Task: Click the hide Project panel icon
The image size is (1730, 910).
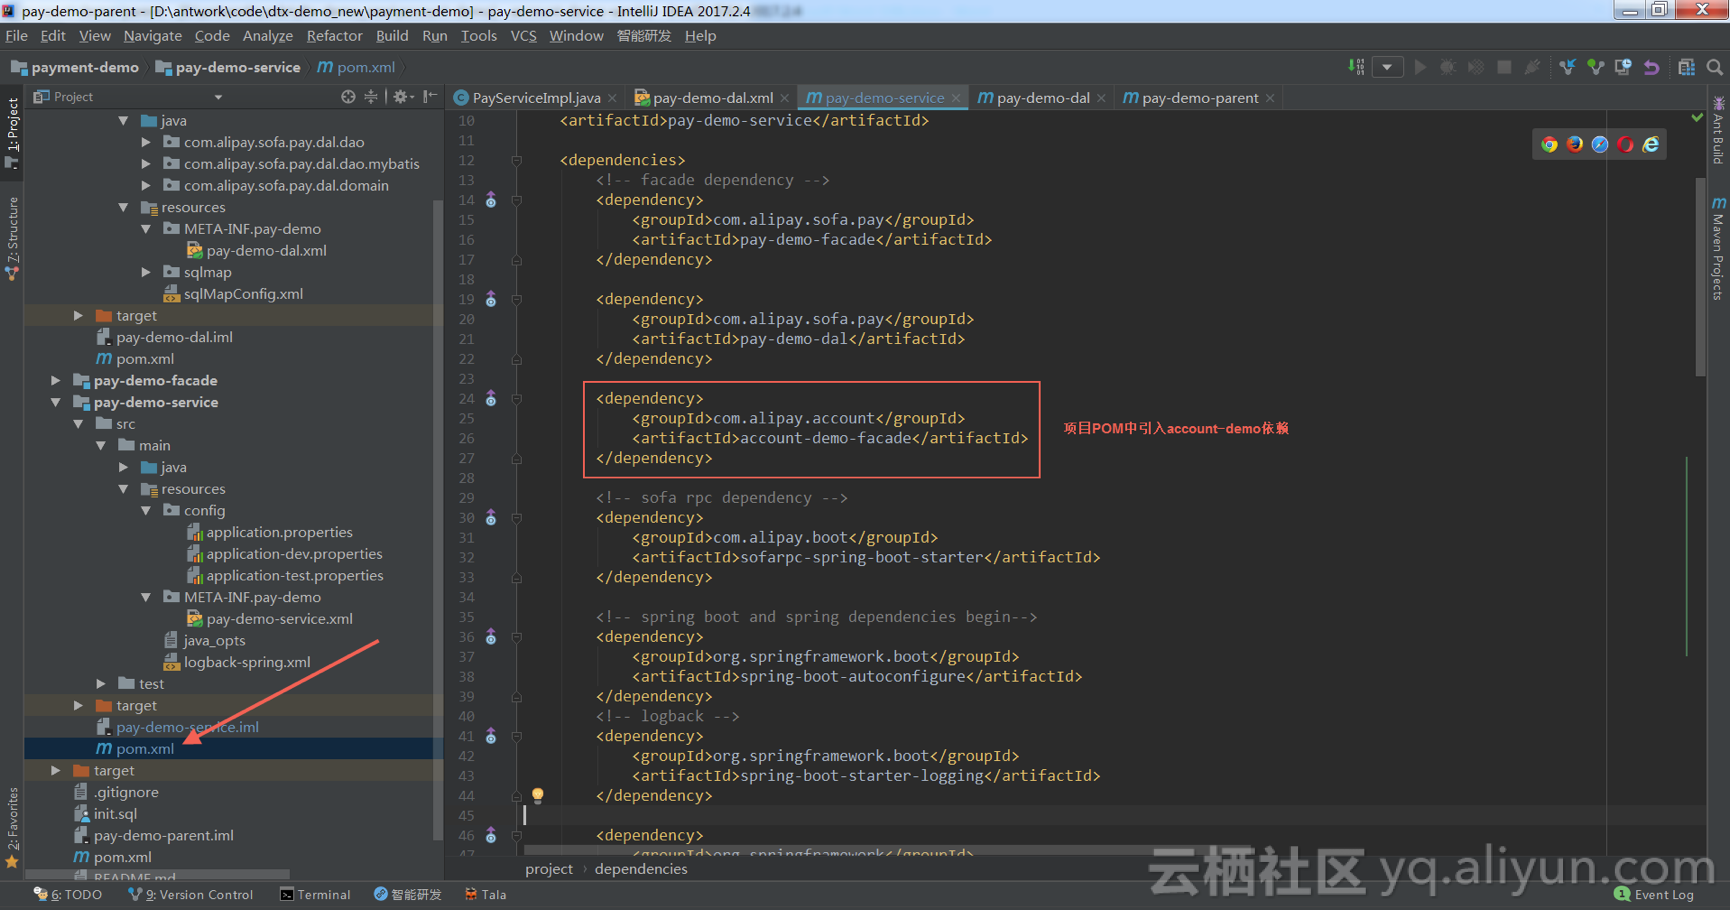Action: (430, 96)
